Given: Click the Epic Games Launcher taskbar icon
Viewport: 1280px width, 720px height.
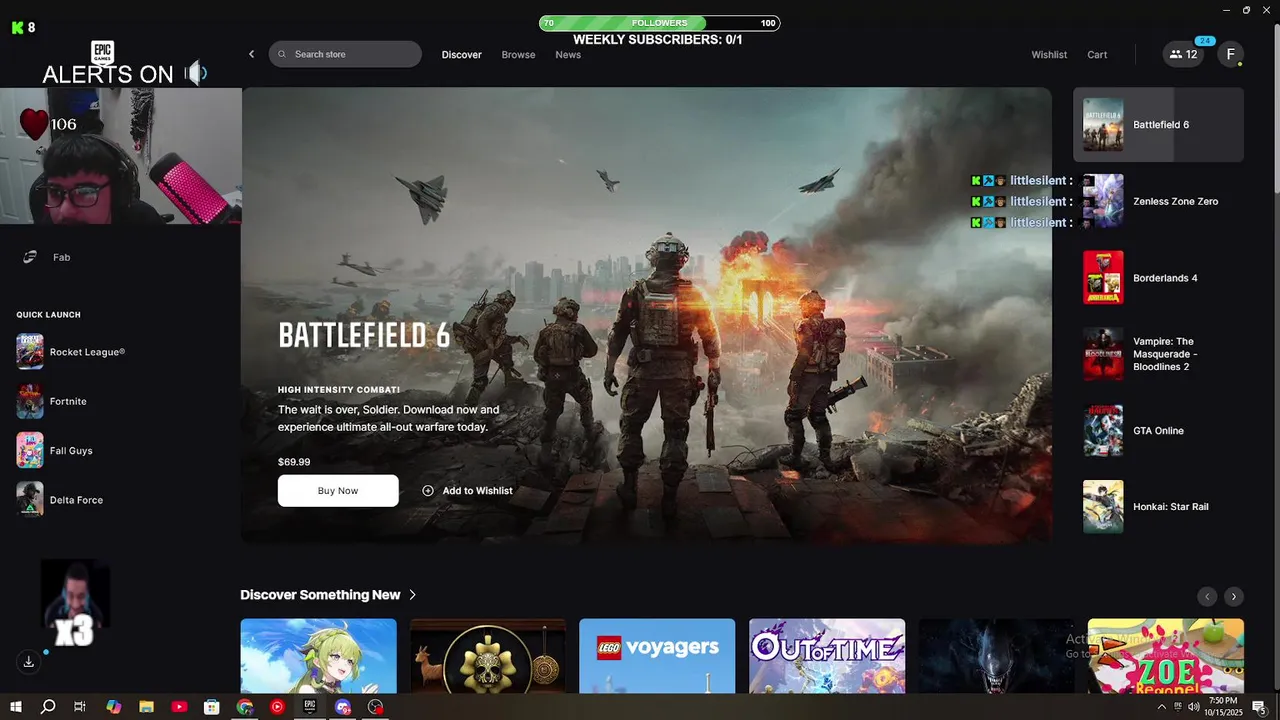Looking at the screenshot, I should (310, 707).
